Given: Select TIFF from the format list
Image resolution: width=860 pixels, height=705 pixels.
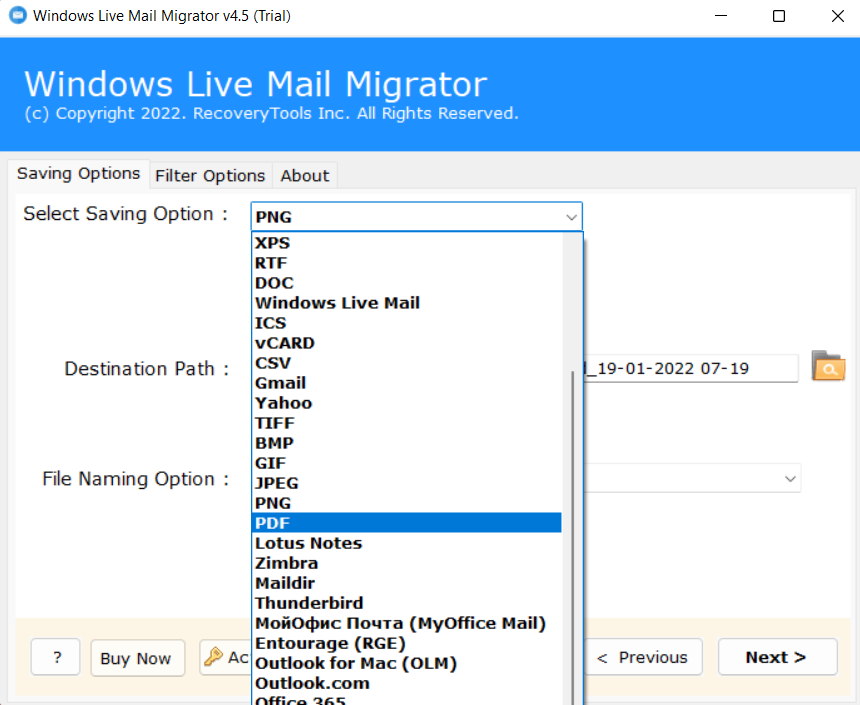Looking at the screenshot, I should click(x=407, y=423).
